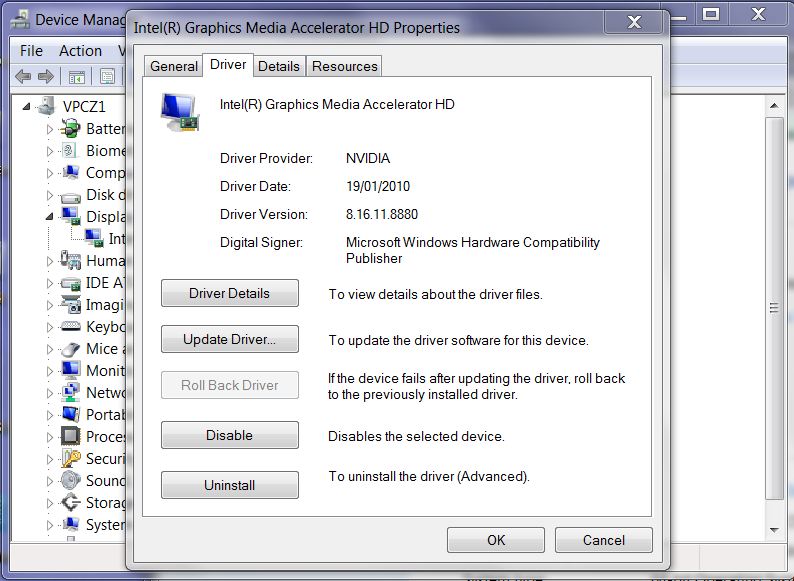Viewport: 794px width, 581px height.
Task: Click the Disable button
Action: 229,435
